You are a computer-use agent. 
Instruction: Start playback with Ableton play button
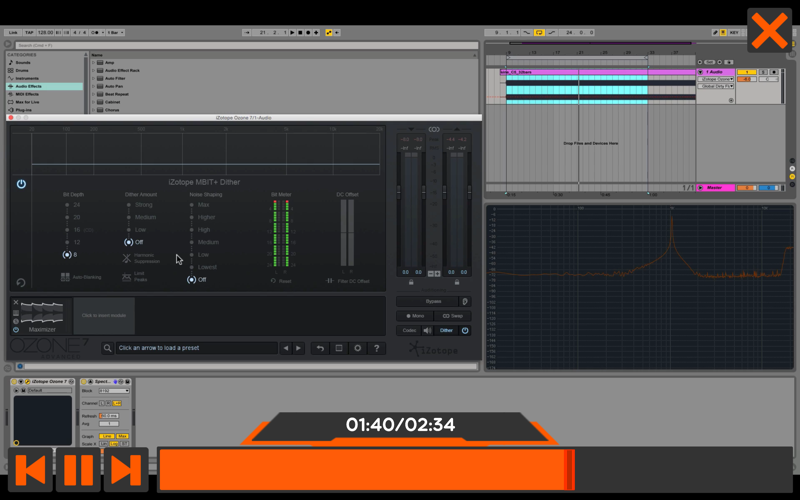292,32
